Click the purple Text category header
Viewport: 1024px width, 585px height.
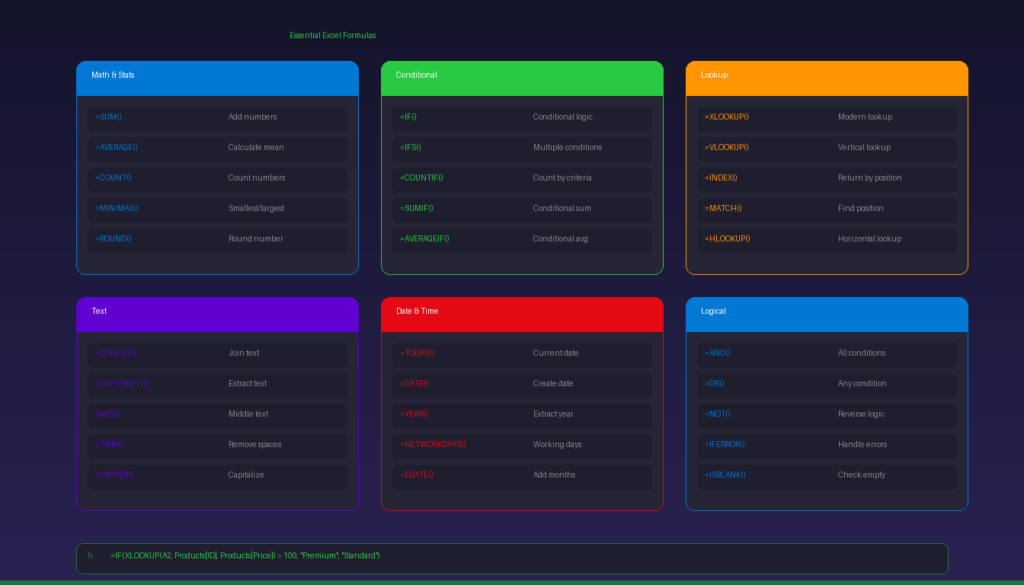tap(217, 312)
